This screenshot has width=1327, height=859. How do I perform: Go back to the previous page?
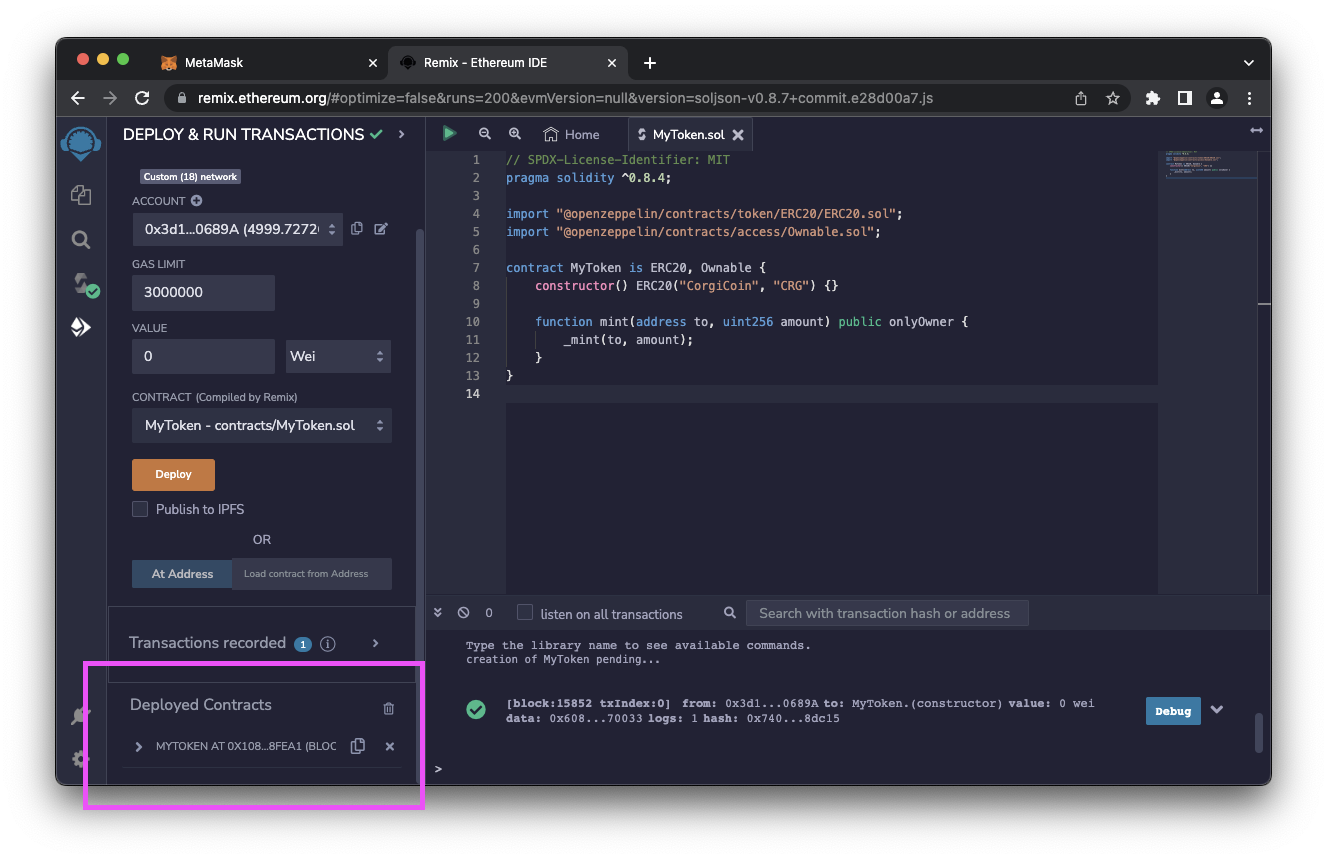click(78, 98)
